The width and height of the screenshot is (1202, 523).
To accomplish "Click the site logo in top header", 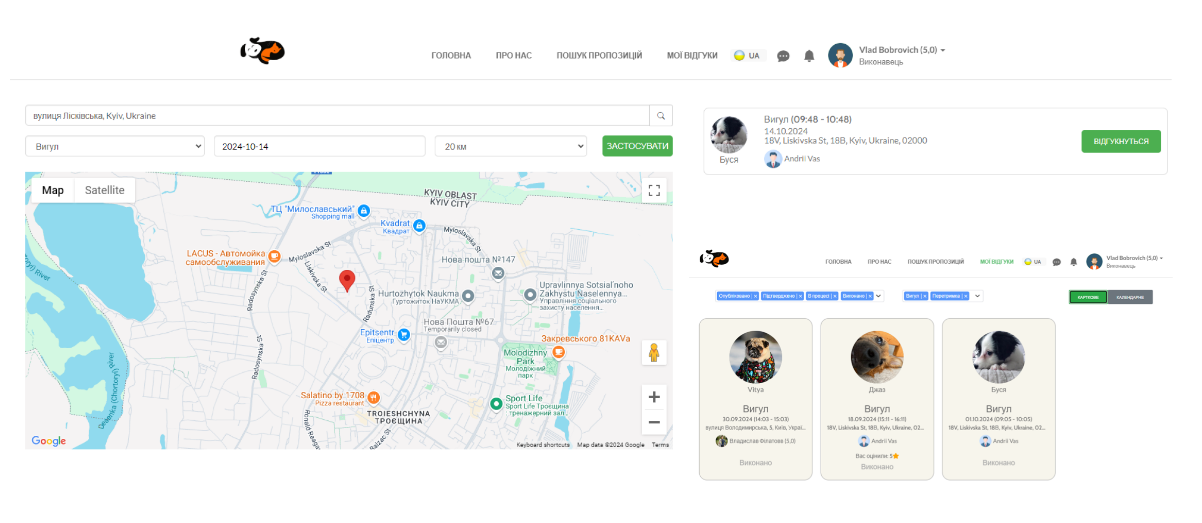I will (263, 50).
